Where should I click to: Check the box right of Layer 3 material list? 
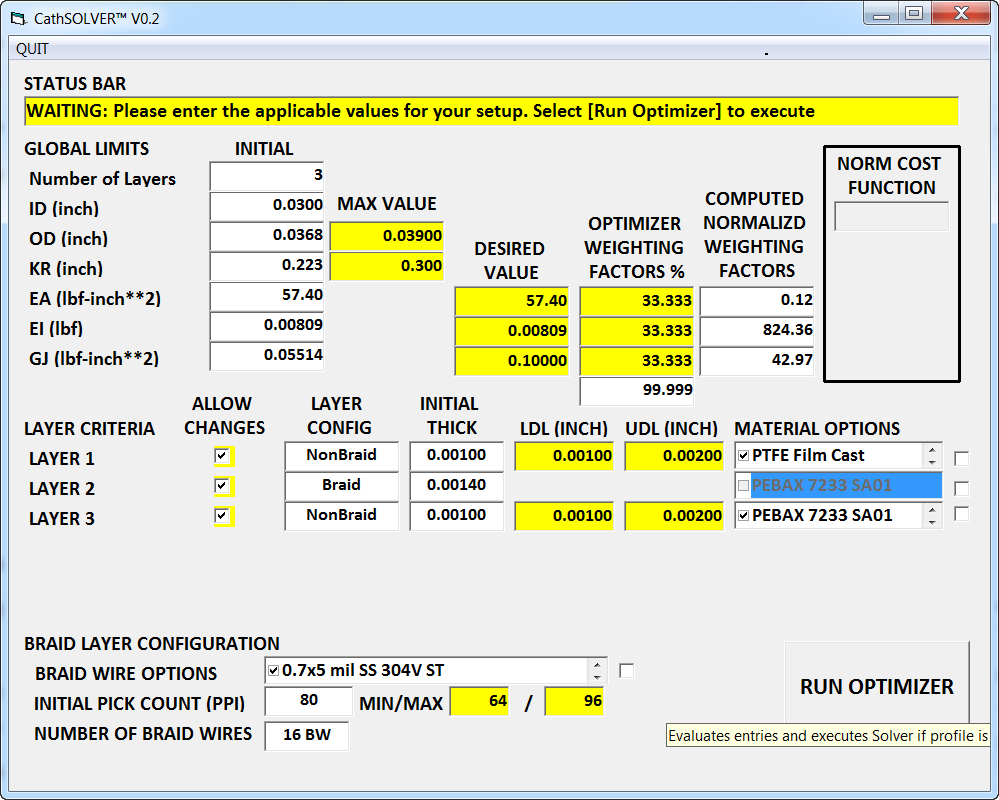click(961, 514)
